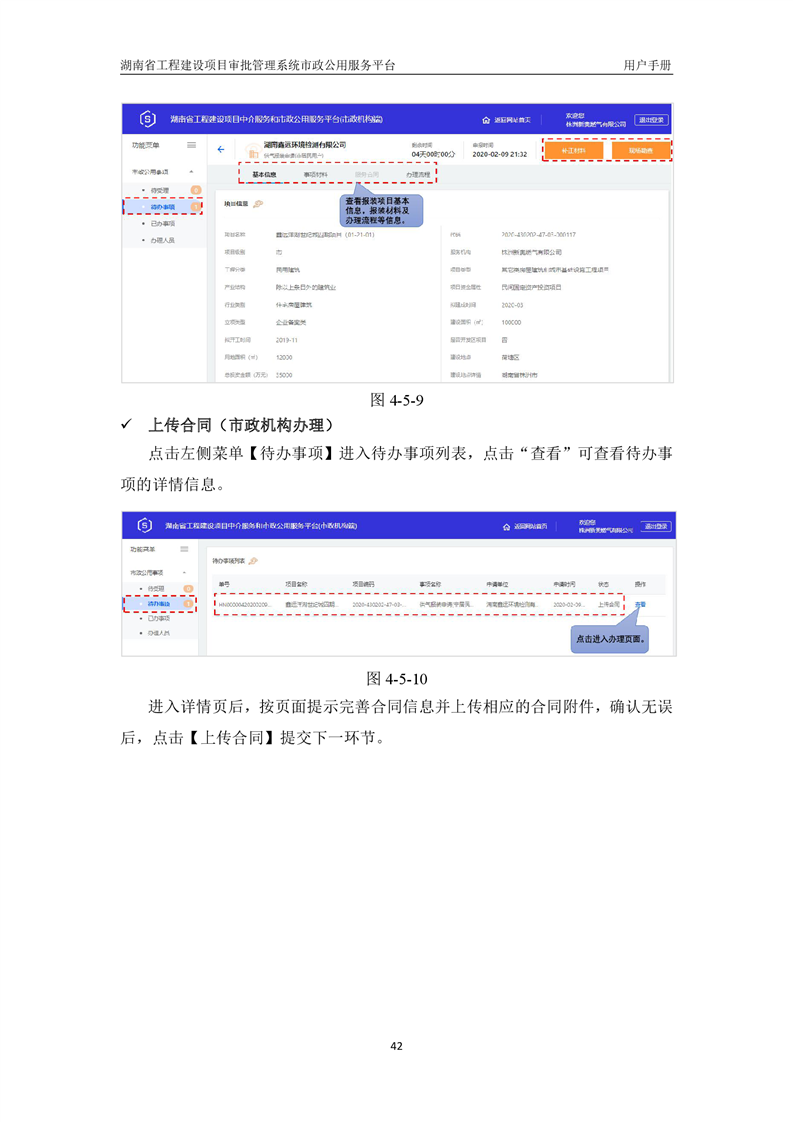Viewport: 793px width, 1122px height.
Task: Select 待受理 in figure 4-5-10 sidebar
Action: coord(156,589)
